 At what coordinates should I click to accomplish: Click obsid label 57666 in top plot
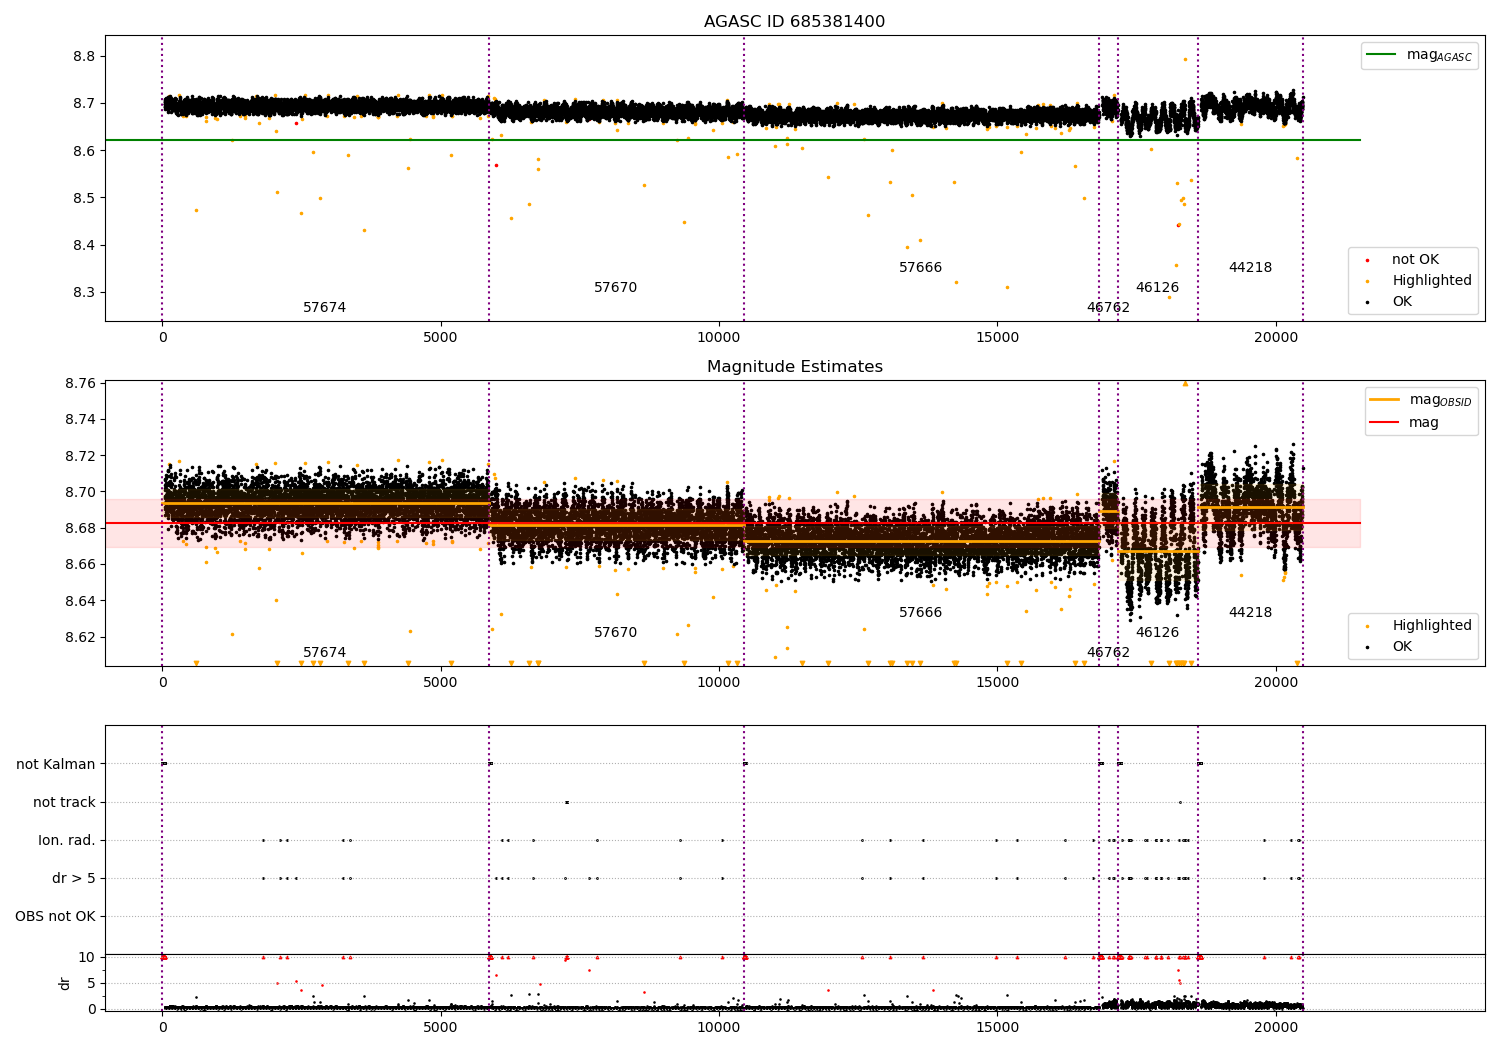tap(920, 268)
